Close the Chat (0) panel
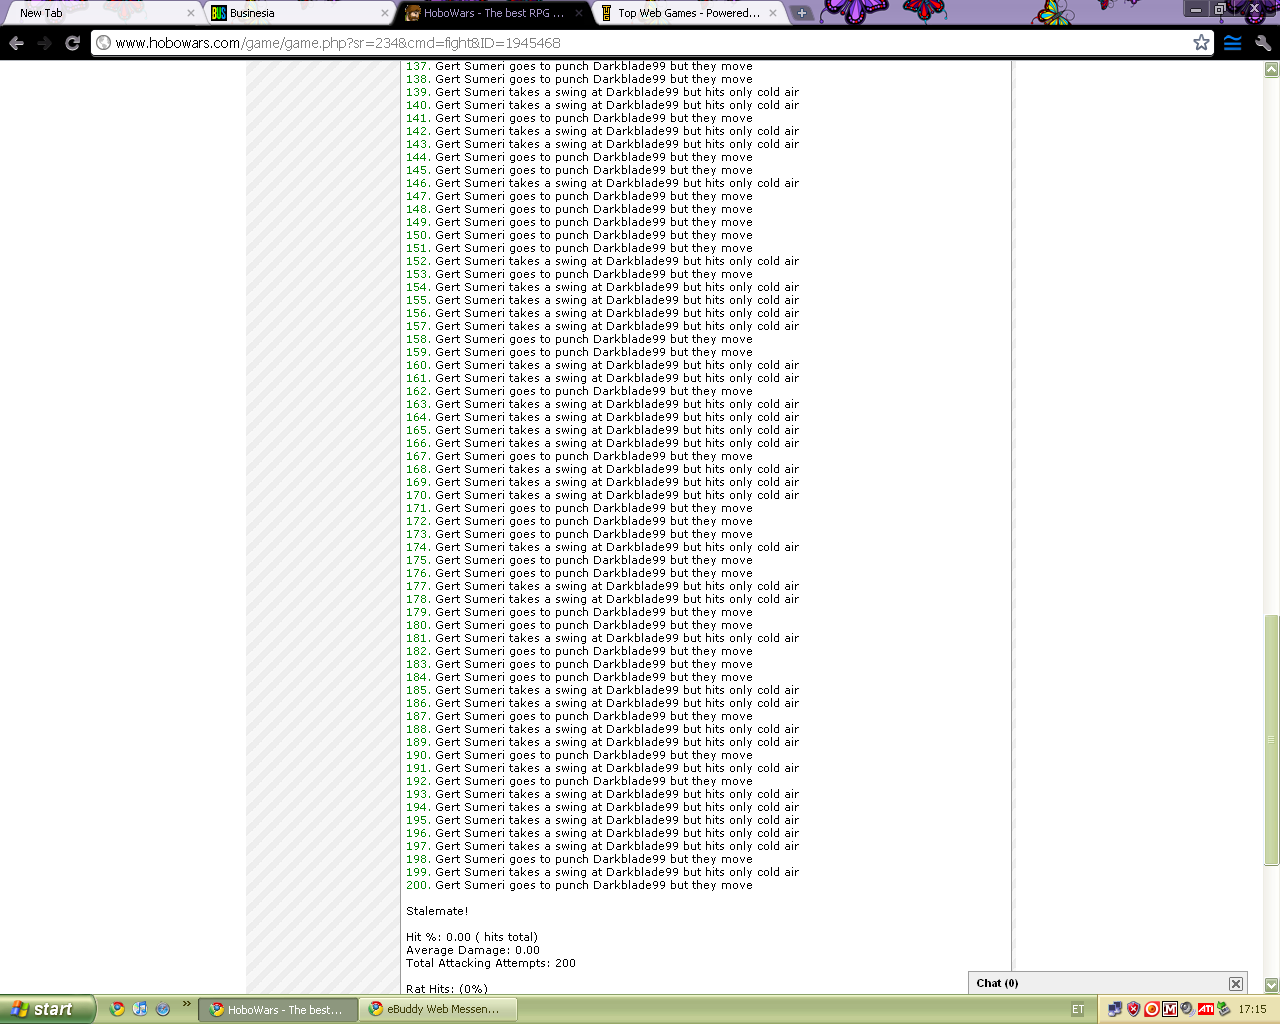Screen dimensions: 1280x1024 click(1236, 984)
